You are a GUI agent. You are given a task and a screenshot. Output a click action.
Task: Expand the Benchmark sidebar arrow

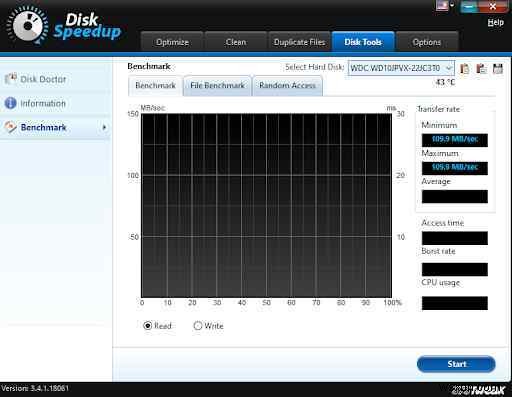tap(104, 127)
